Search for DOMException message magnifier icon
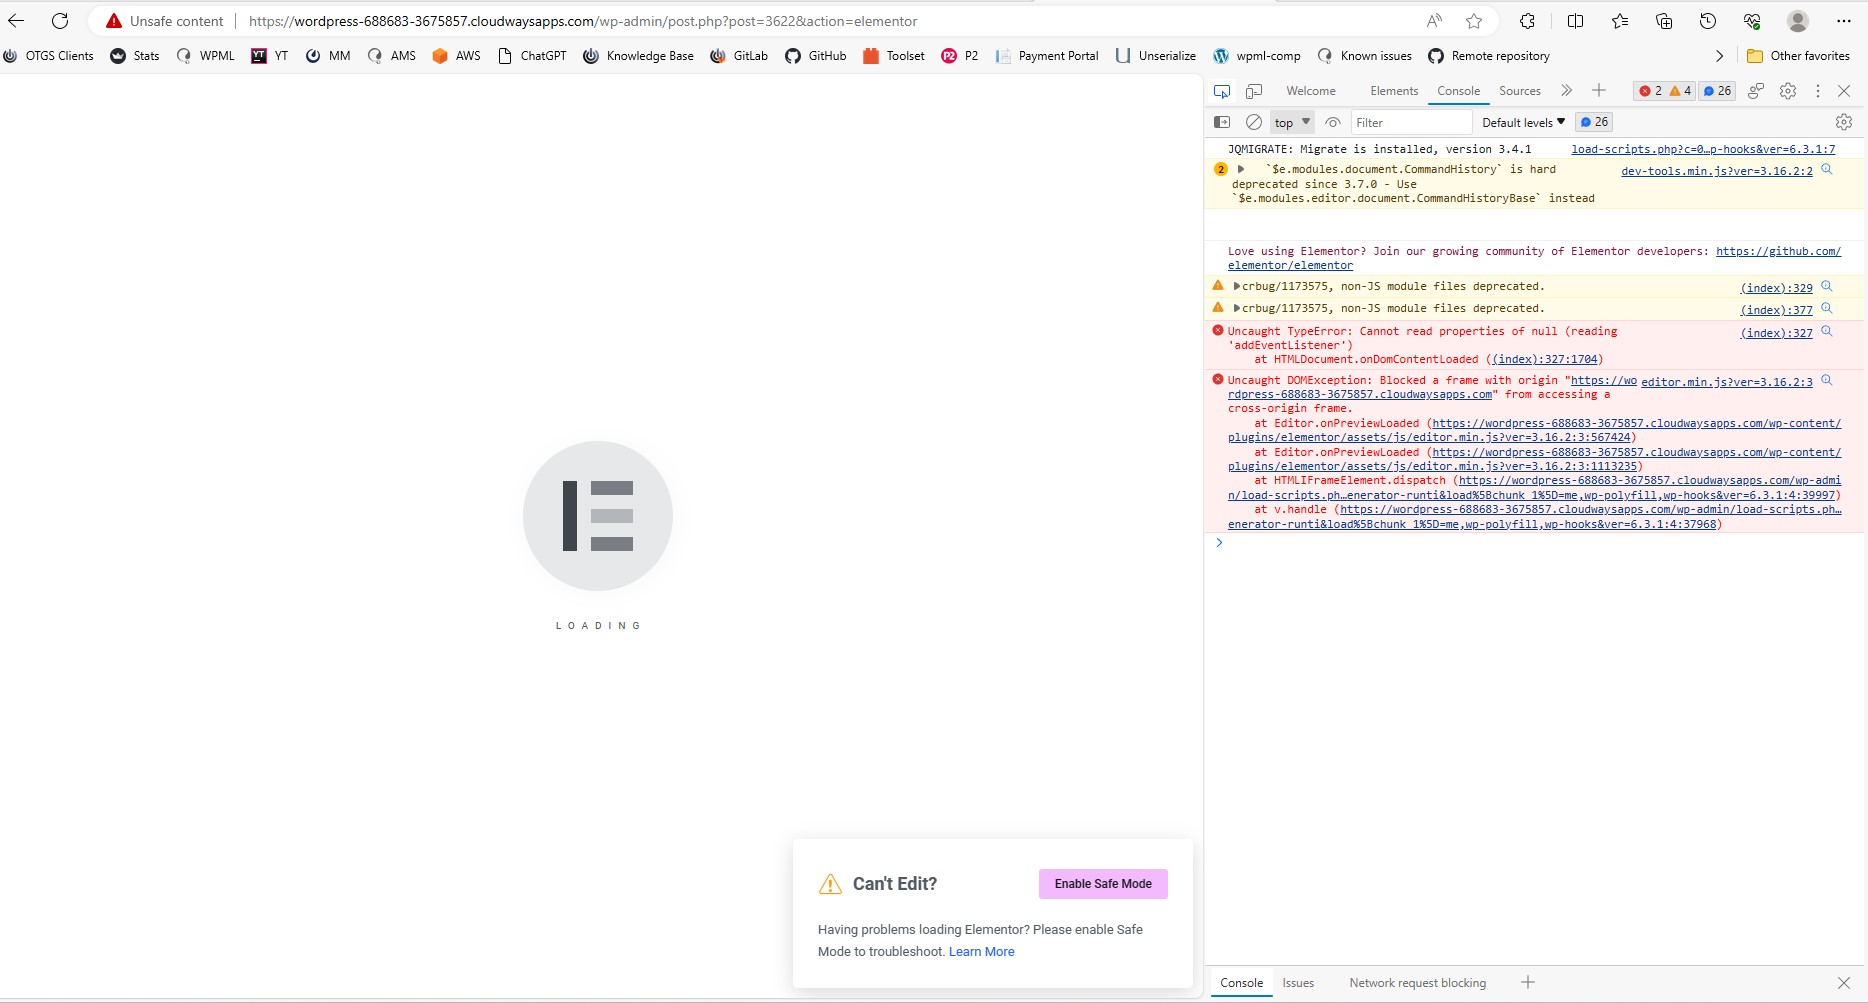 pos(1827,380)
